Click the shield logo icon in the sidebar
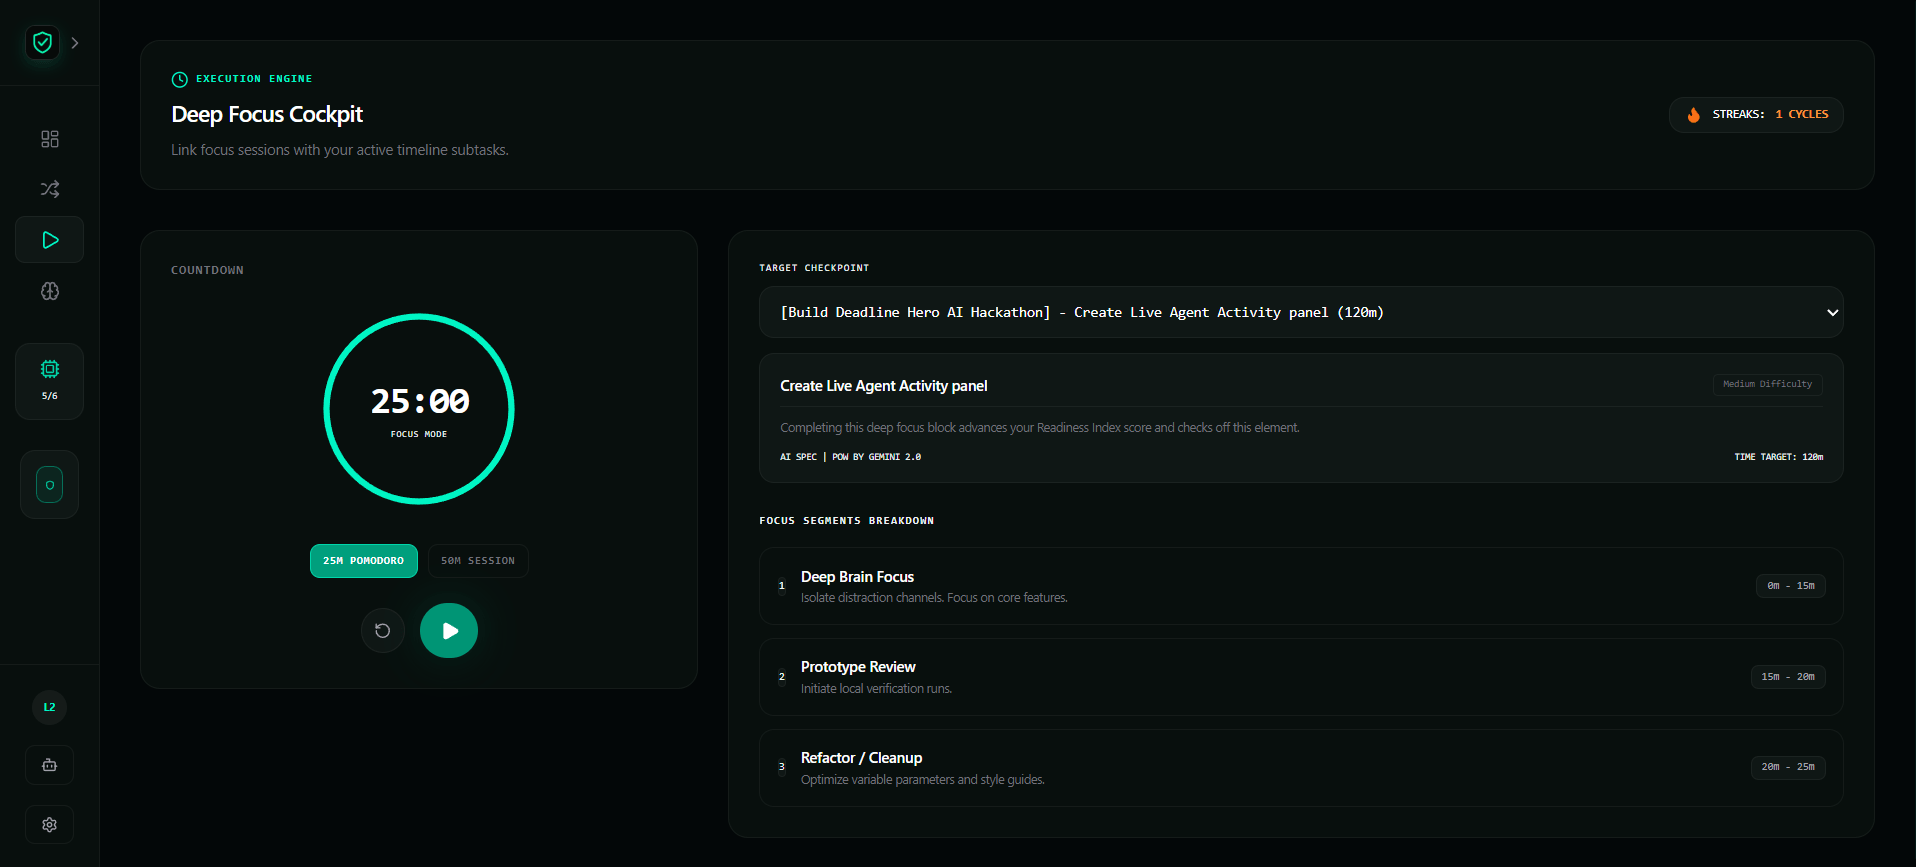The image size is (1916, 867). [x=42, y=42]
